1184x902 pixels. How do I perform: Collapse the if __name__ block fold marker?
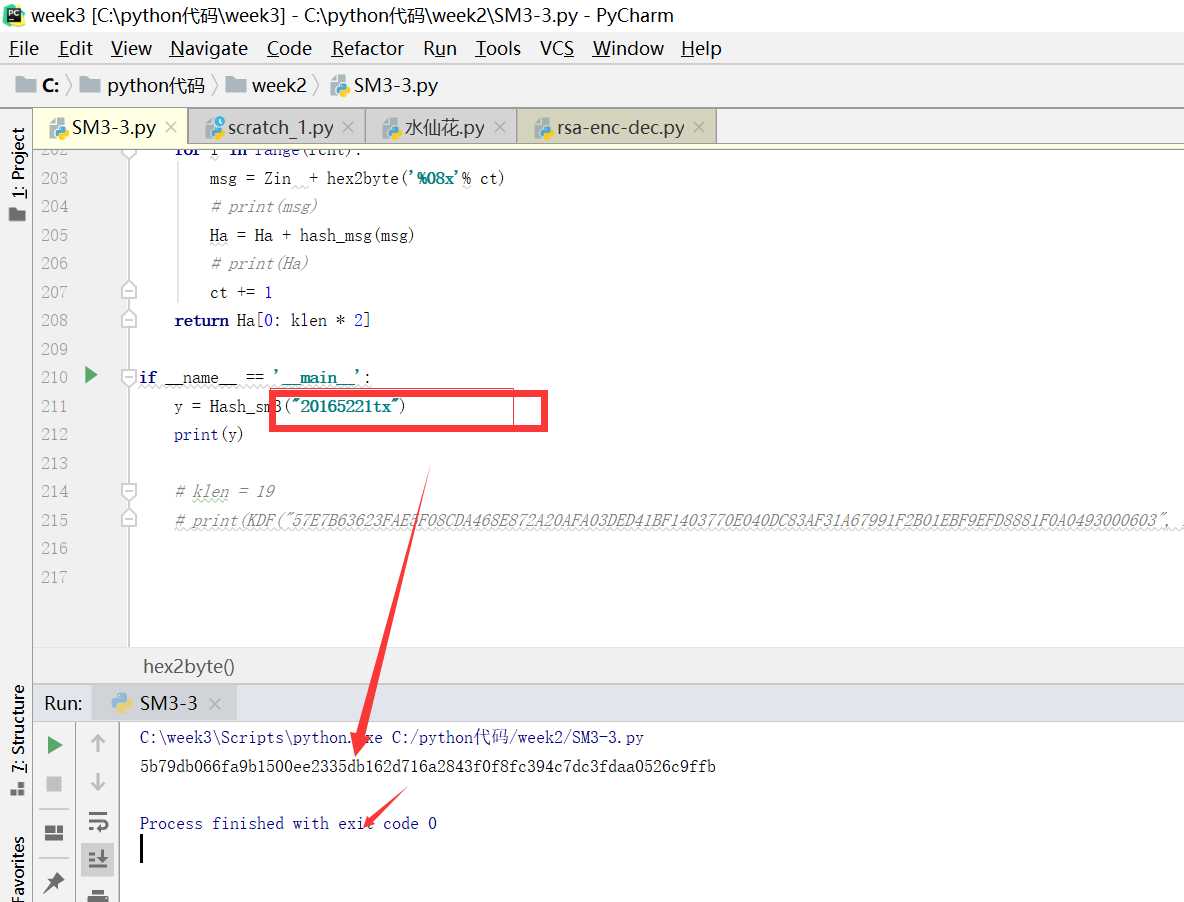pos(128,376)
